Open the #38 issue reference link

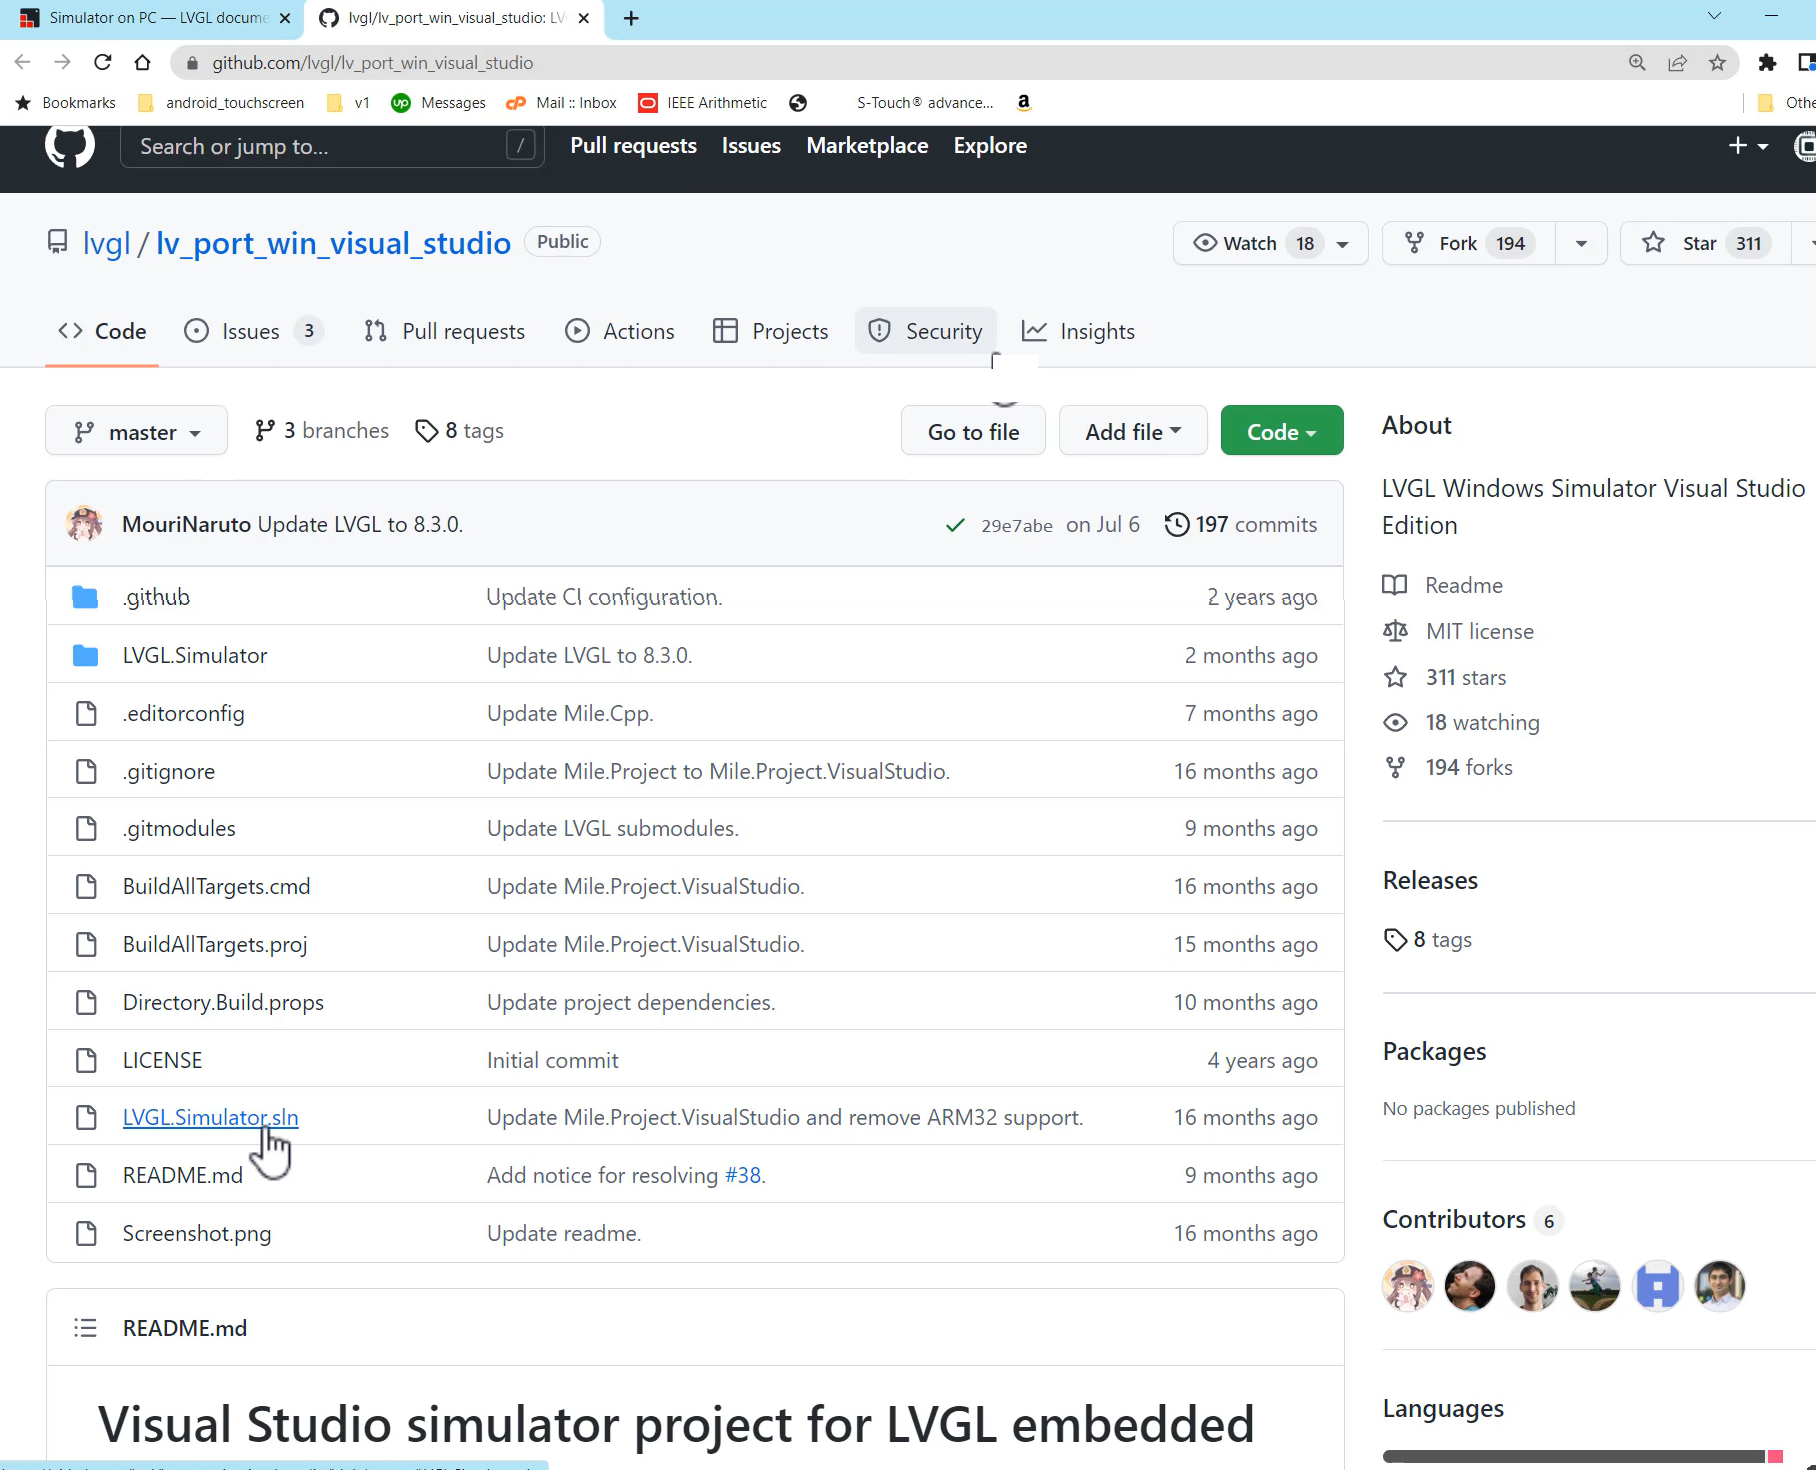point(742,1176)
